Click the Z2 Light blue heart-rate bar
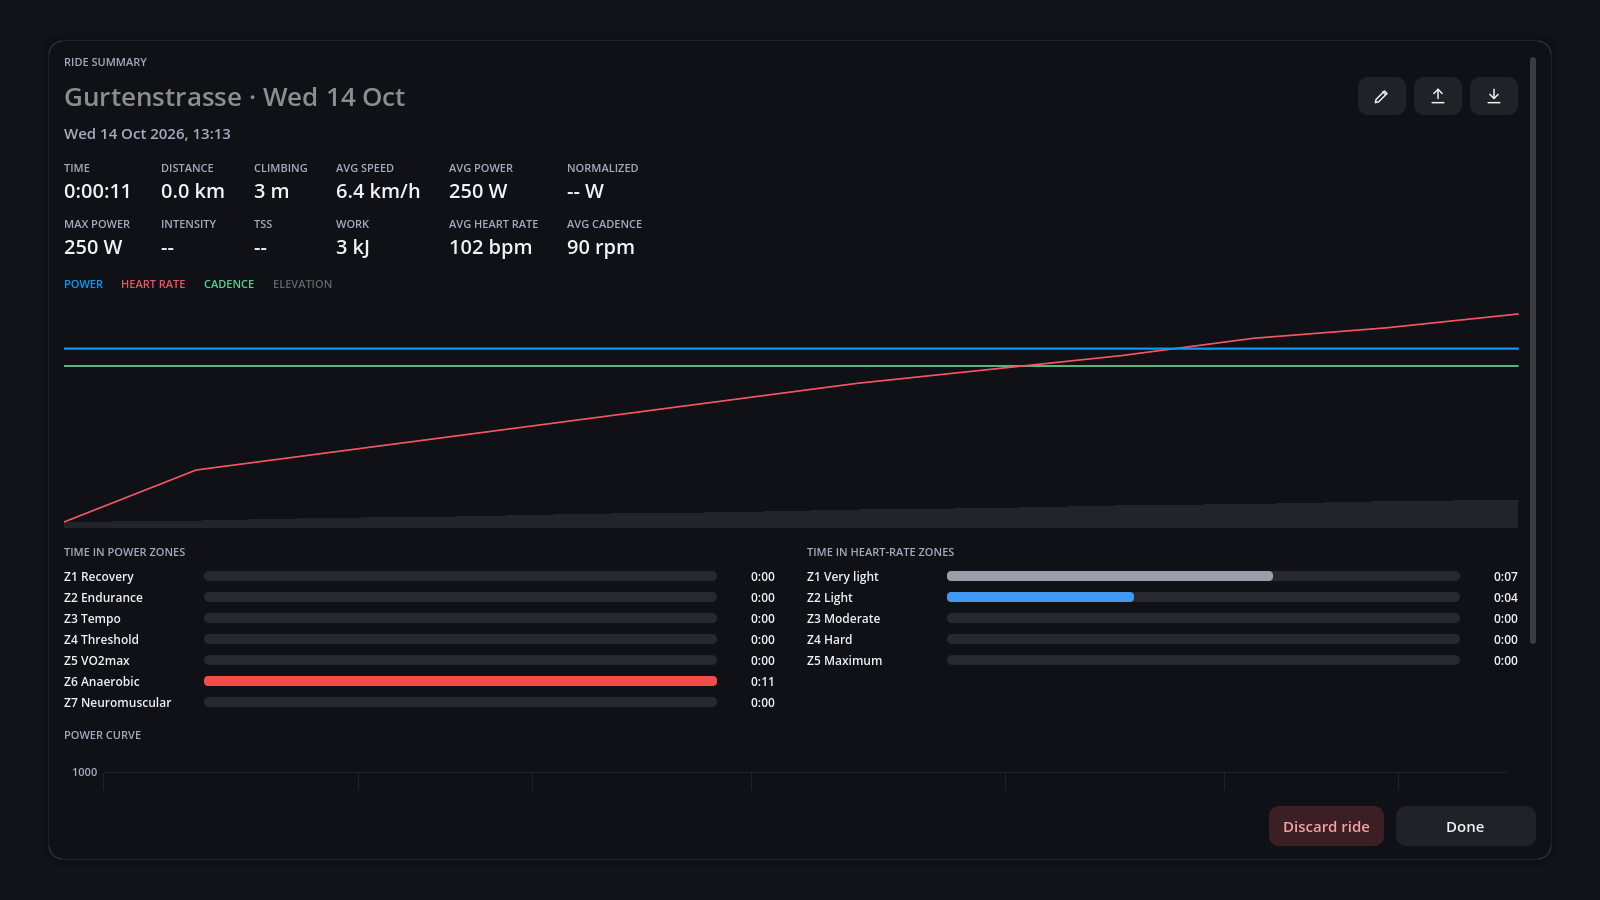The height and width of the screenshot is (900, 1600). tap(1040, 597)
